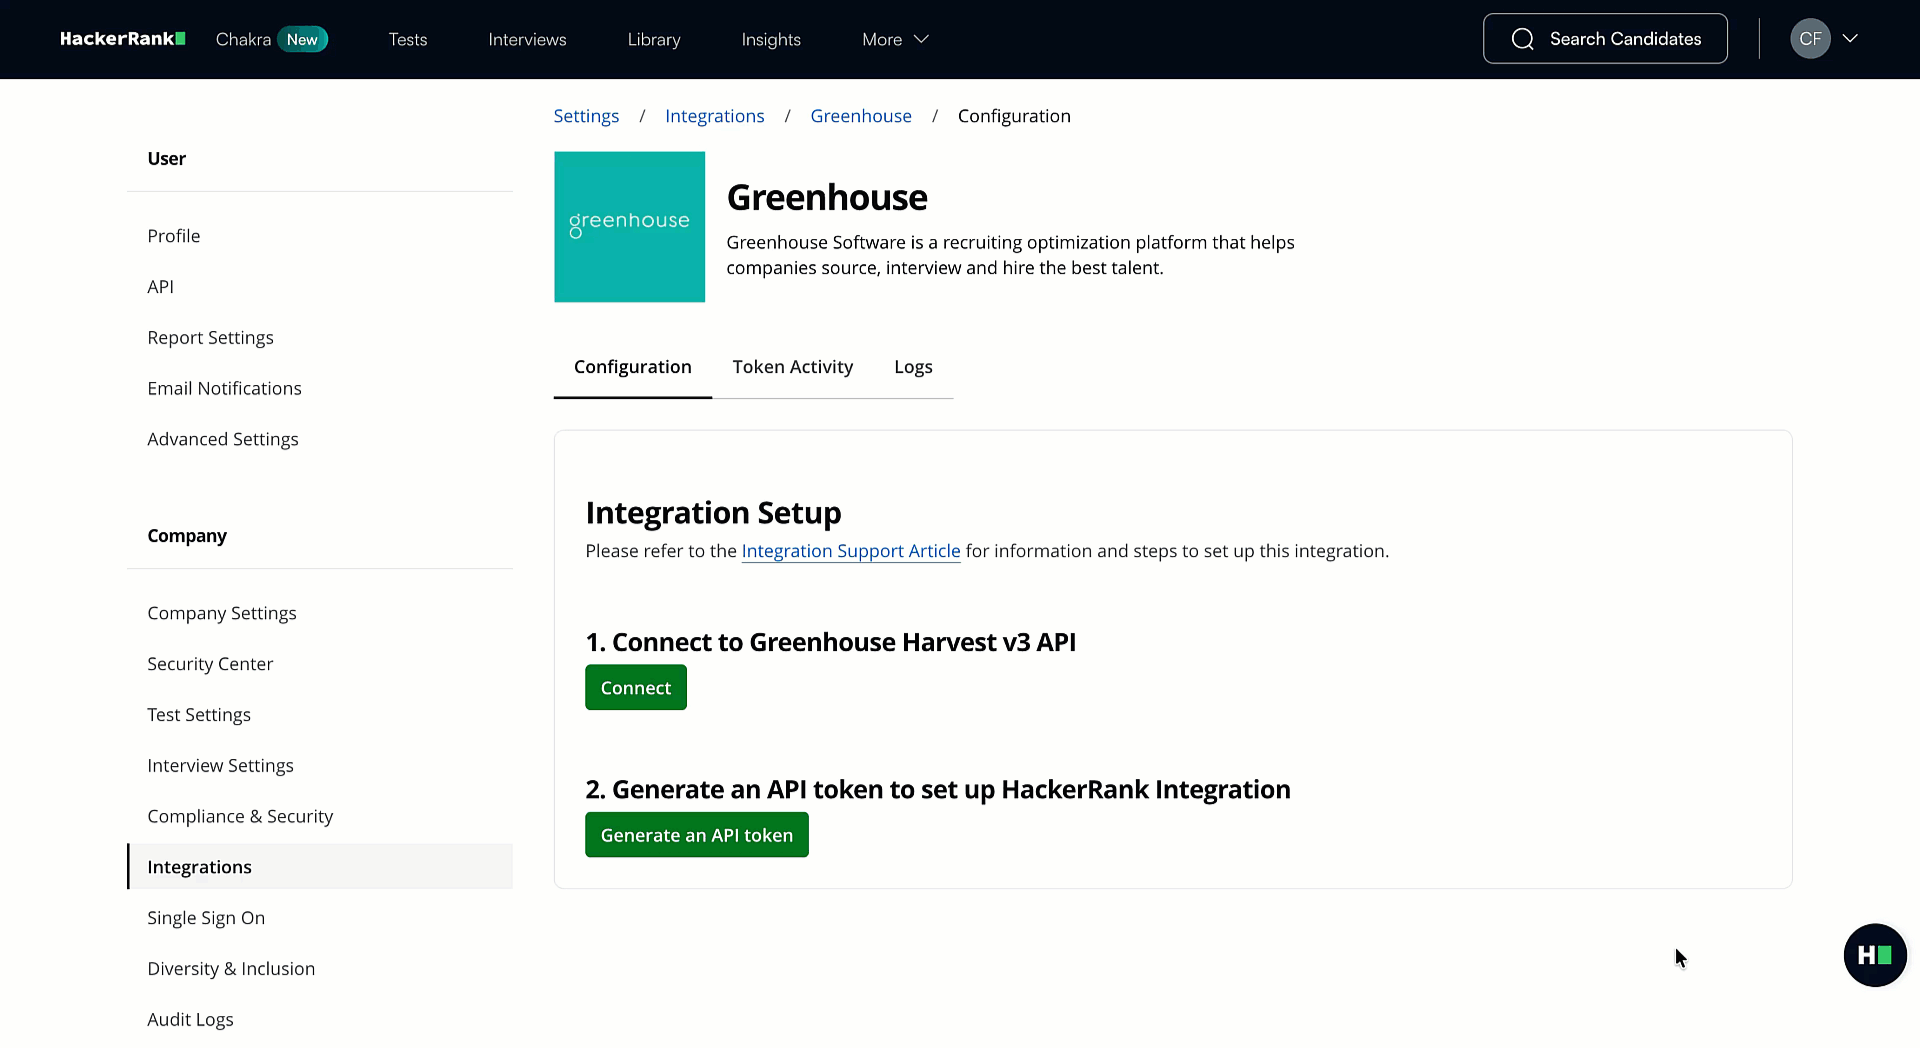The width and height of the screenshot is (1920, 1048).
Task: Open Diversity & Inclusion in the sidebar
Action: 231,969
